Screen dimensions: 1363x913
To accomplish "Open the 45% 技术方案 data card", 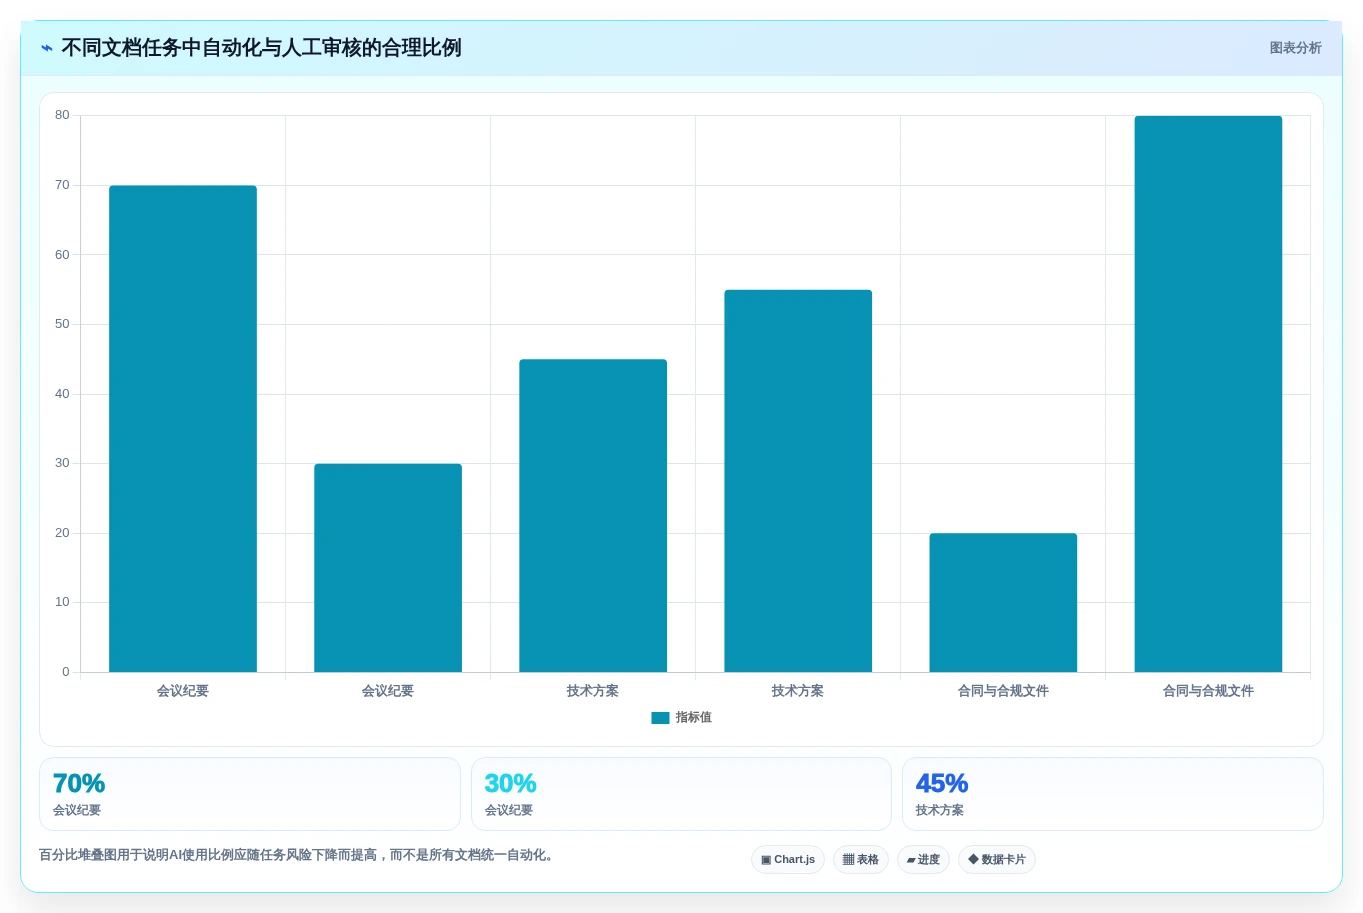I will pyautogui.click(x=1113, y=794).
